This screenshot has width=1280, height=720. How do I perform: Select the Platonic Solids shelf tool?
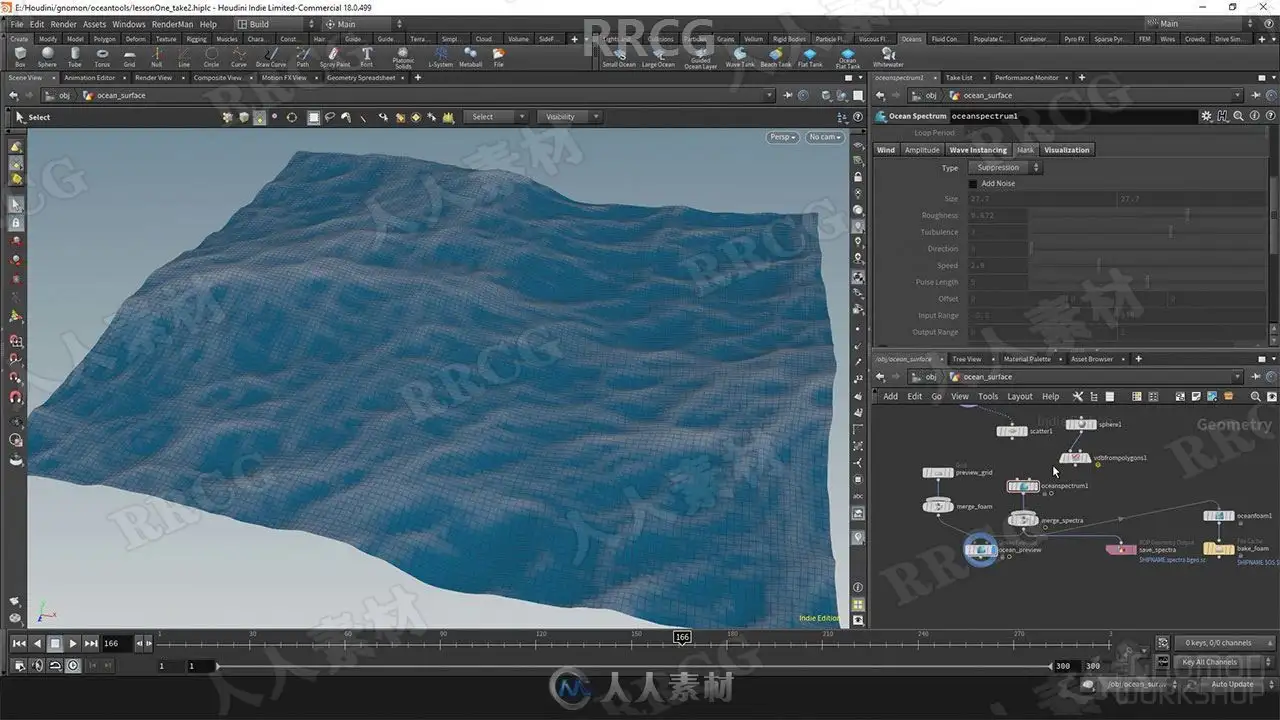pyautogui.click(x=403, y=58)
